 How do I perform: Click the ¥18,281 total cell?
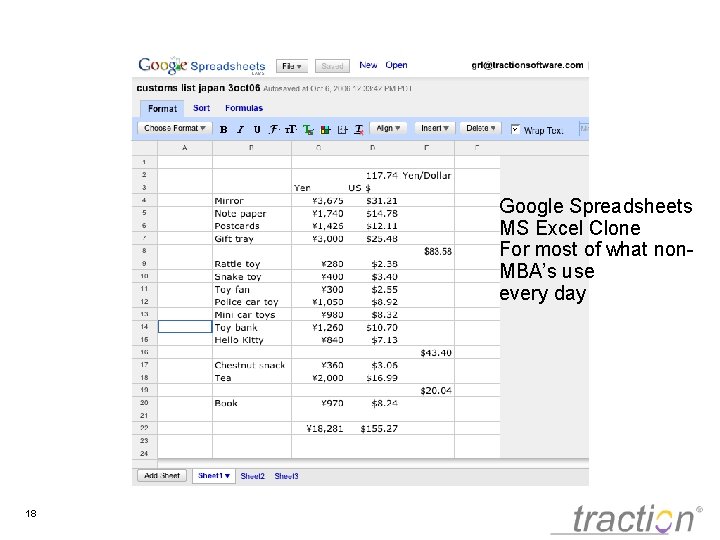(318, 428)
